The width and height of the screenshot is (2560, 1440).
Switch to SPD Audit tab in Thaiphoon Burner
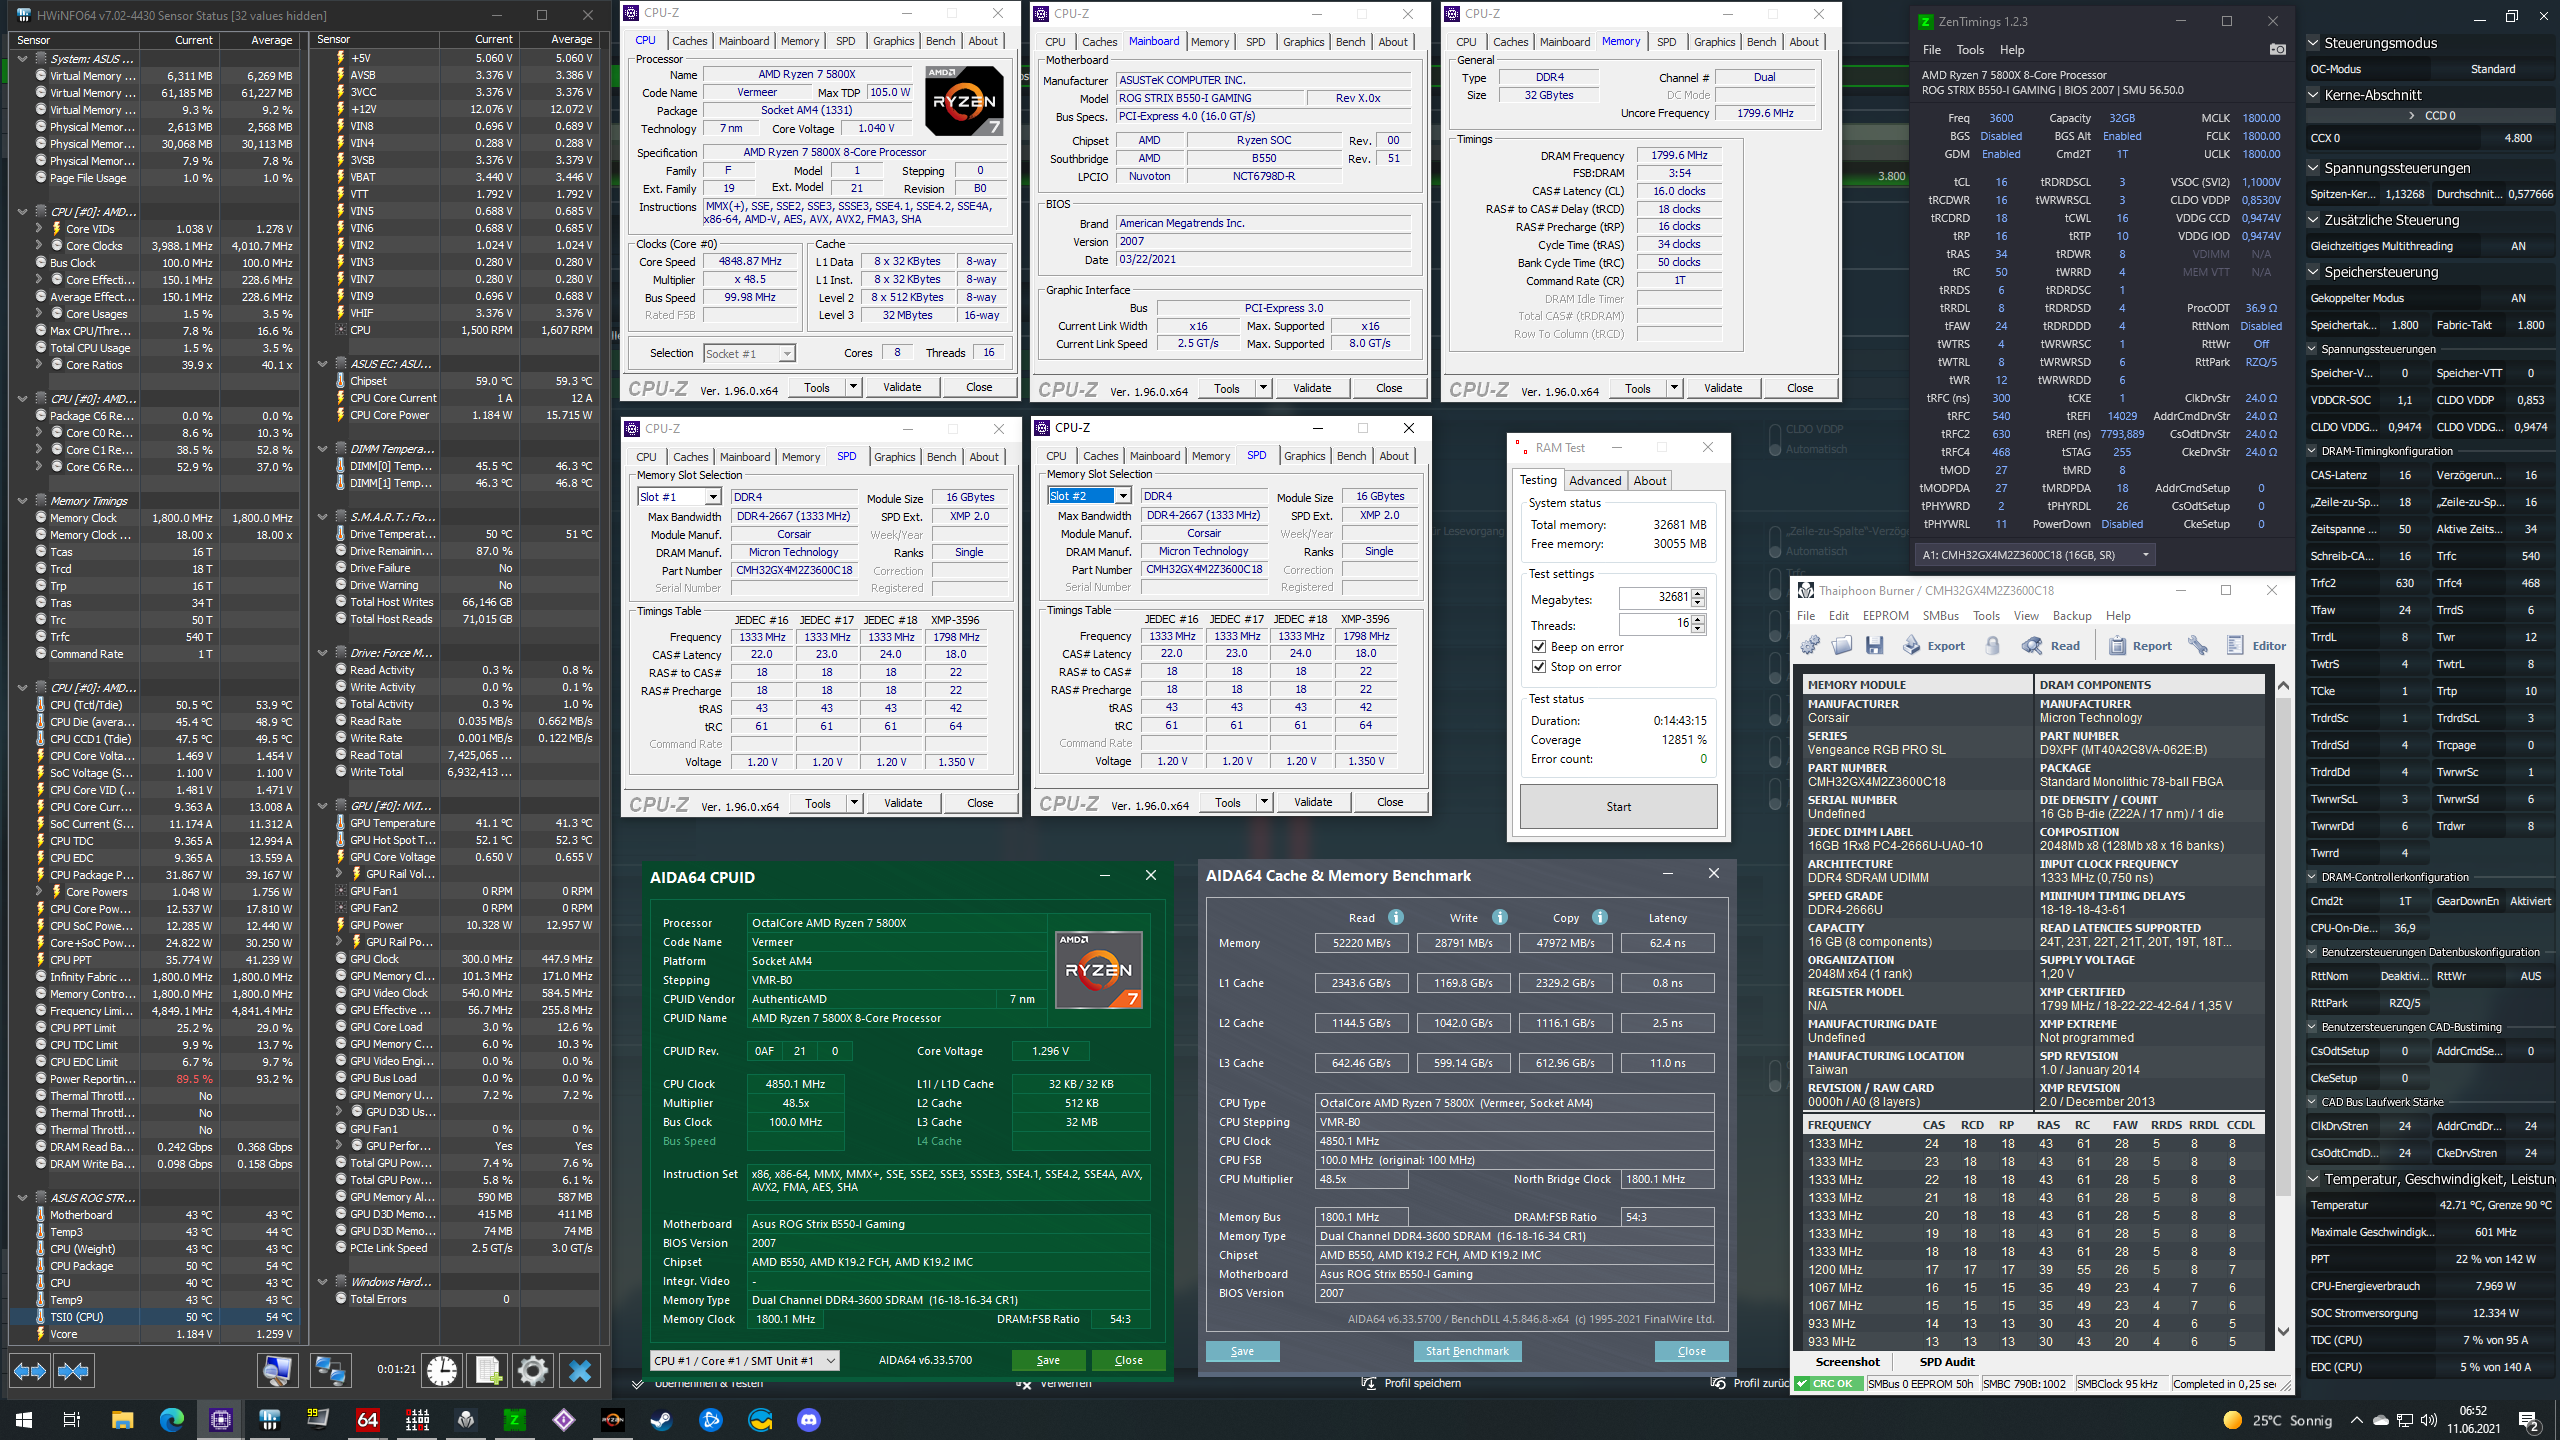click(1946, 1362)
